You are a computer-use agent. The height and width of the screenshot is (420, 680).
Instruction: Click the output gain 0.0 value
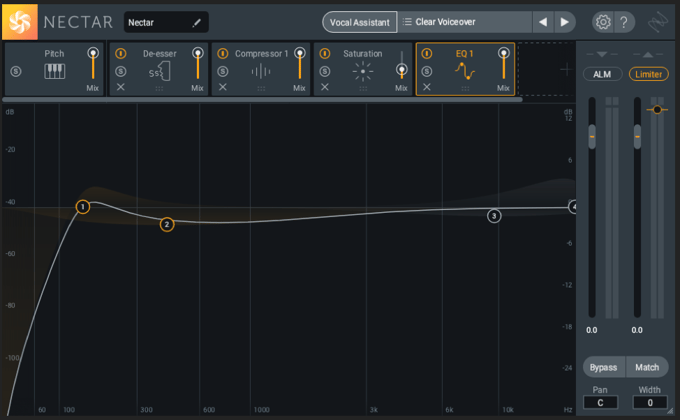637,330
